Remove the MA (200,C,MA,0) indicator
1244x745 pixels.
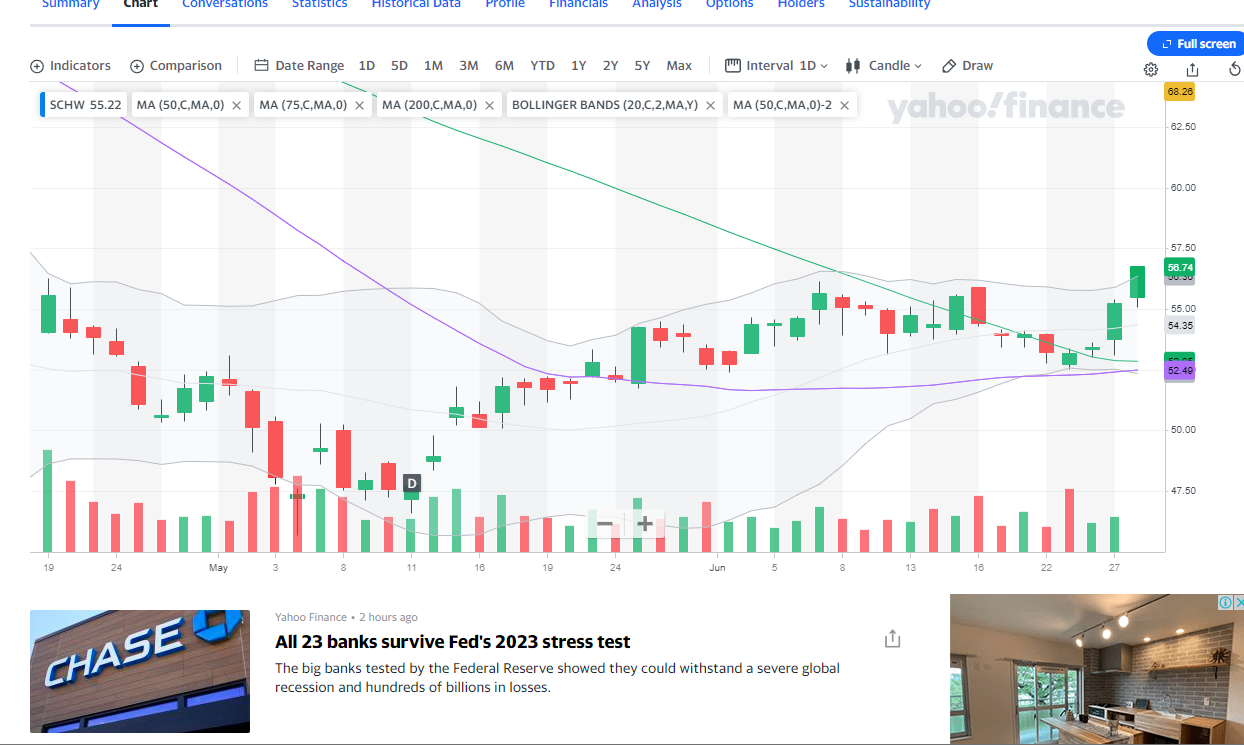coord(489,105)
